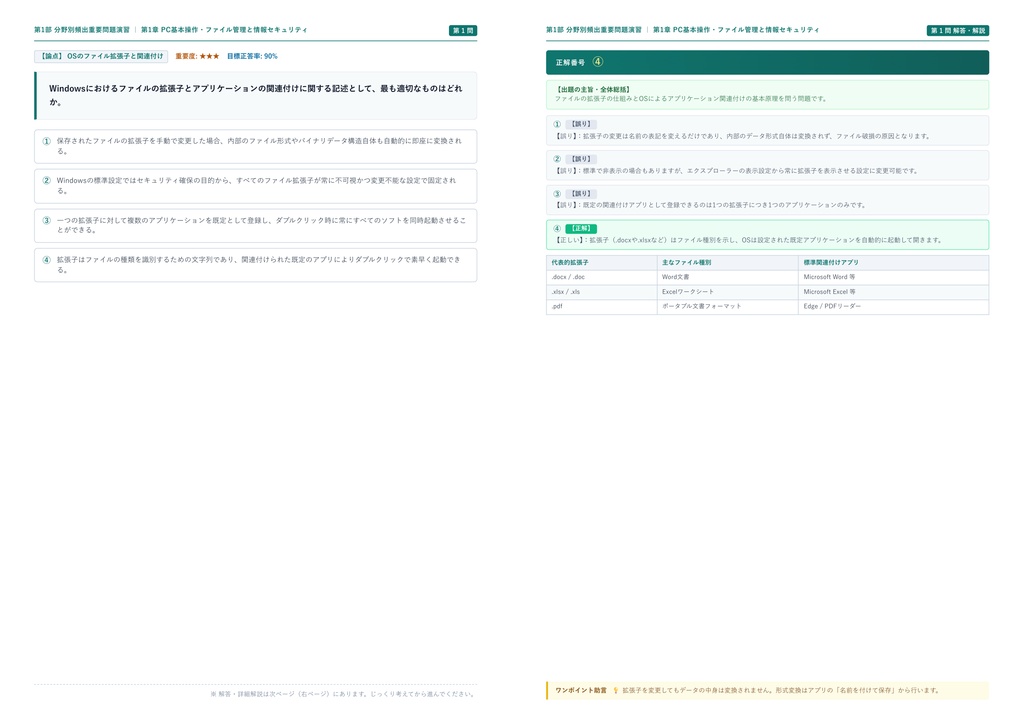Click circled ③ number of the 一つの拡張子 option

(46, 221)
